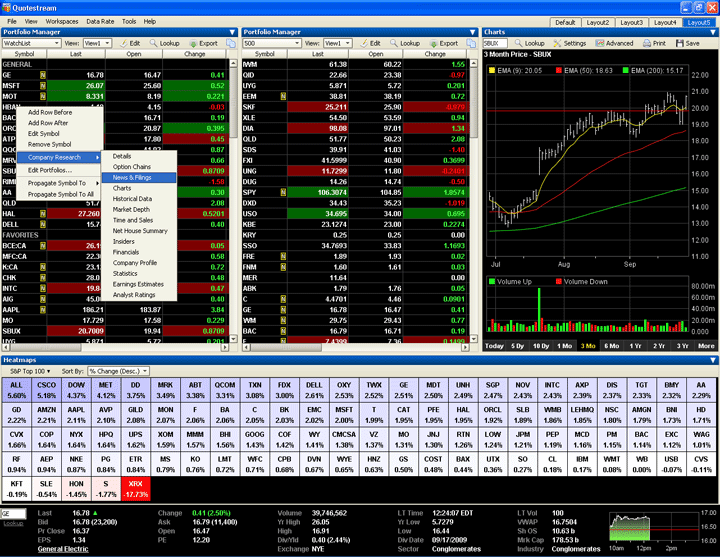
Task: Click Lookup magnifier in Charts toolbar
Action: click(519, 44)
